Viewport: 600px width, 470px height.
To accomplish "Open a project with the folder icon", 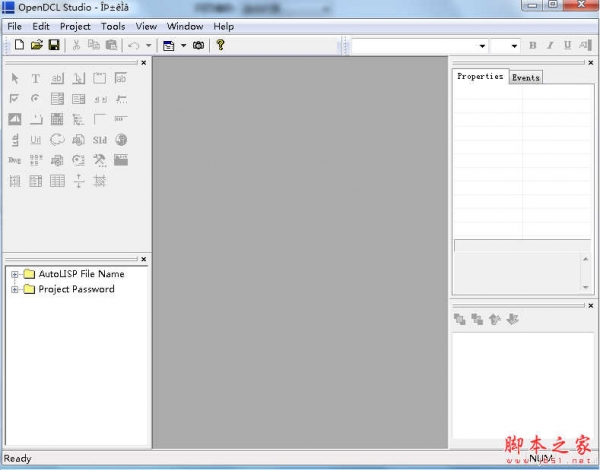I will click(x=36, y=45).
